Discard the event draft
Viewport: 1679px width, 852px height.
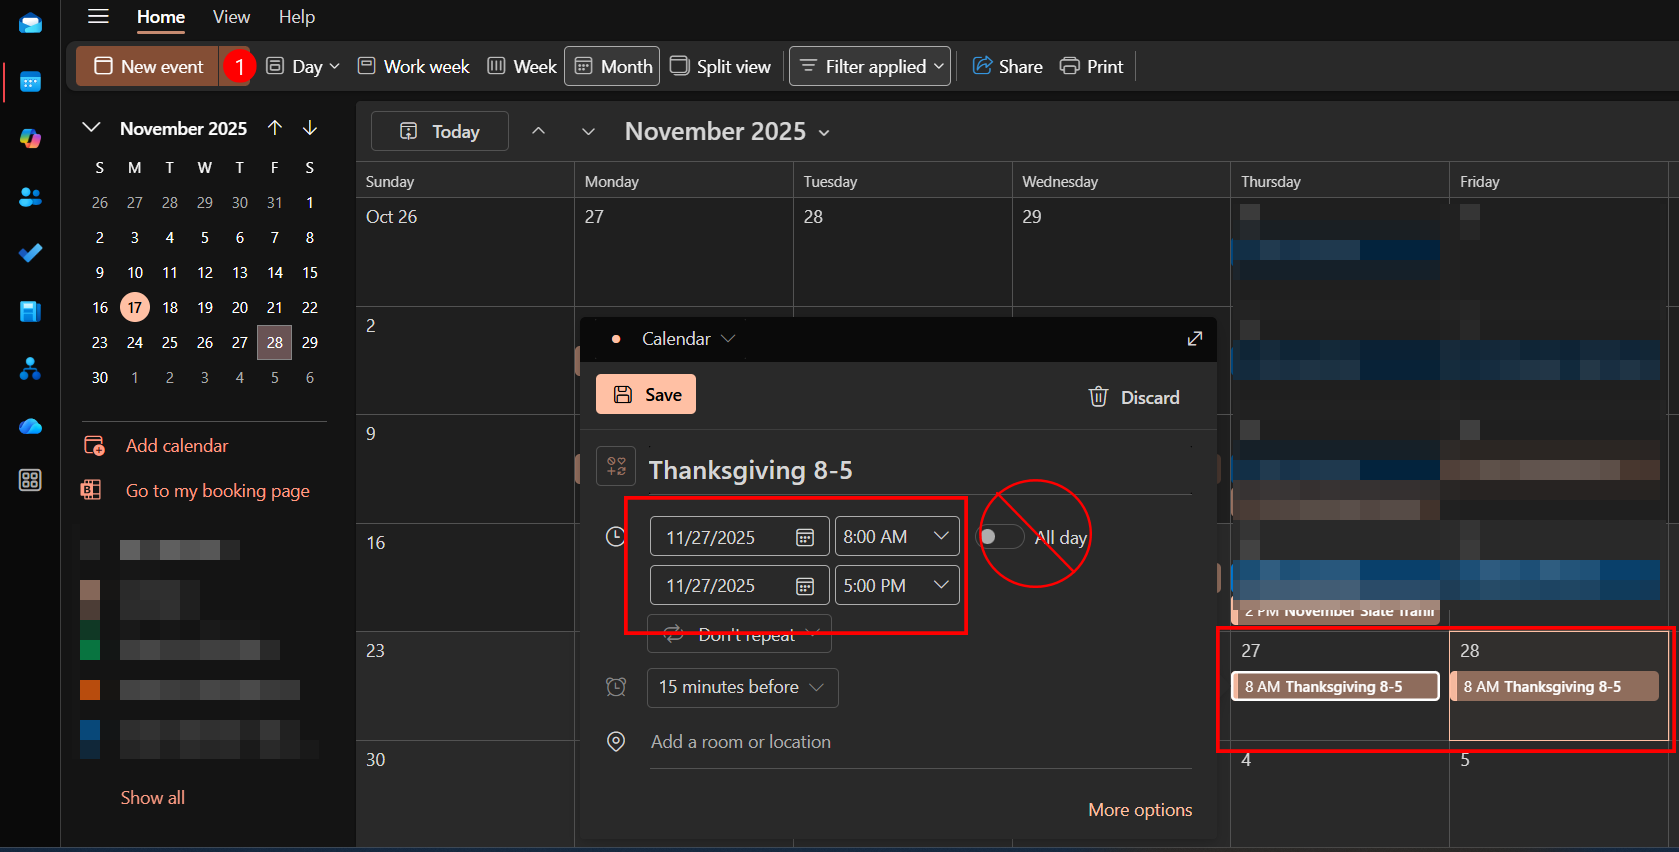click(1134, 397)
